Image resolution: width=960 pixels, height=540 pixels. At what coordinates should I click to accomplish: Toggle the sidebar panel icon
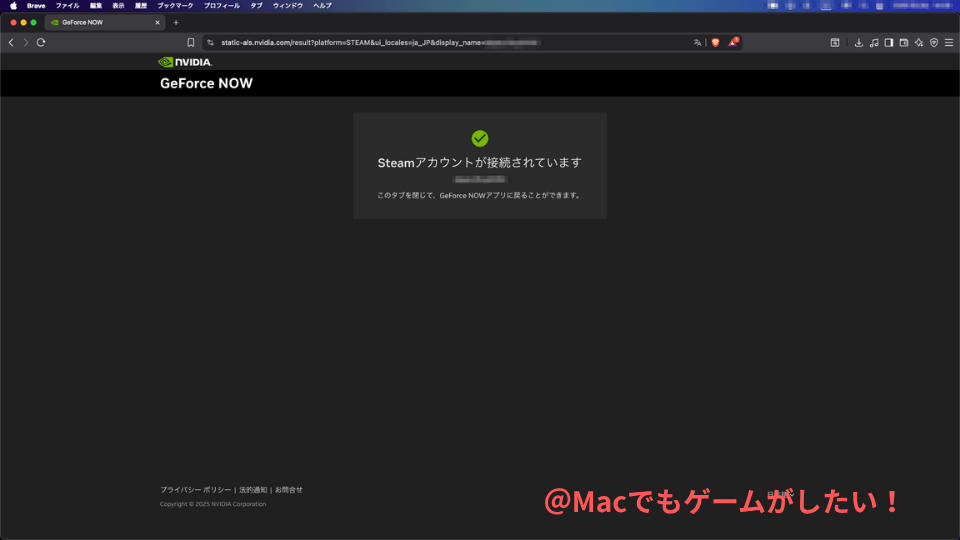[x=888, y=43]
